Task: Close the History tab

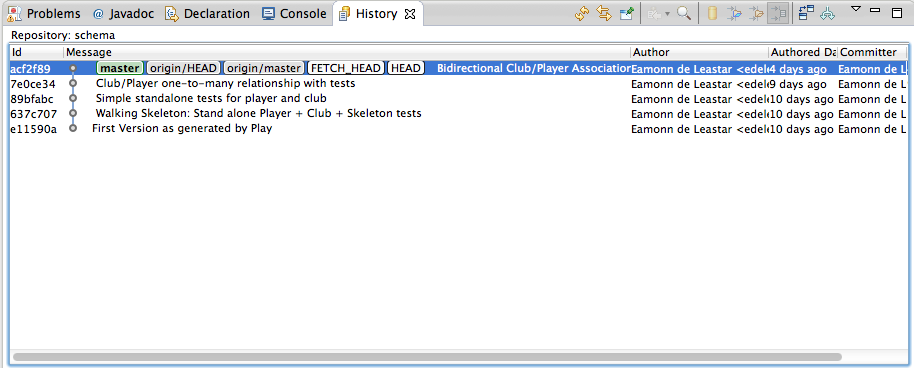Action: point(410,13)
